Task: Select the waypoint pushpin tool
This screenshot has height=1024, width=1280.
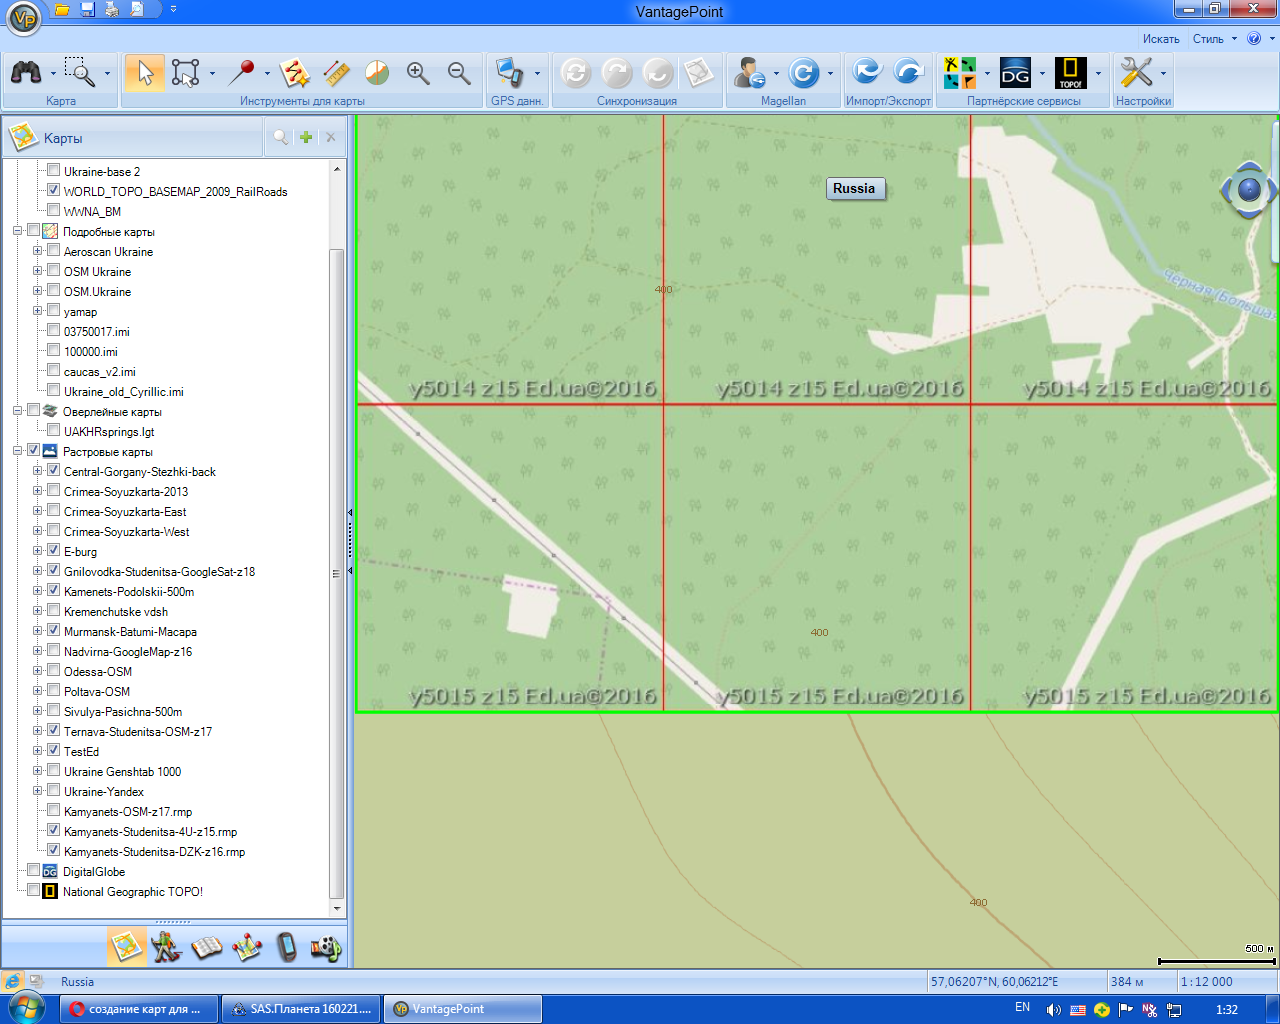Action: 241,73
